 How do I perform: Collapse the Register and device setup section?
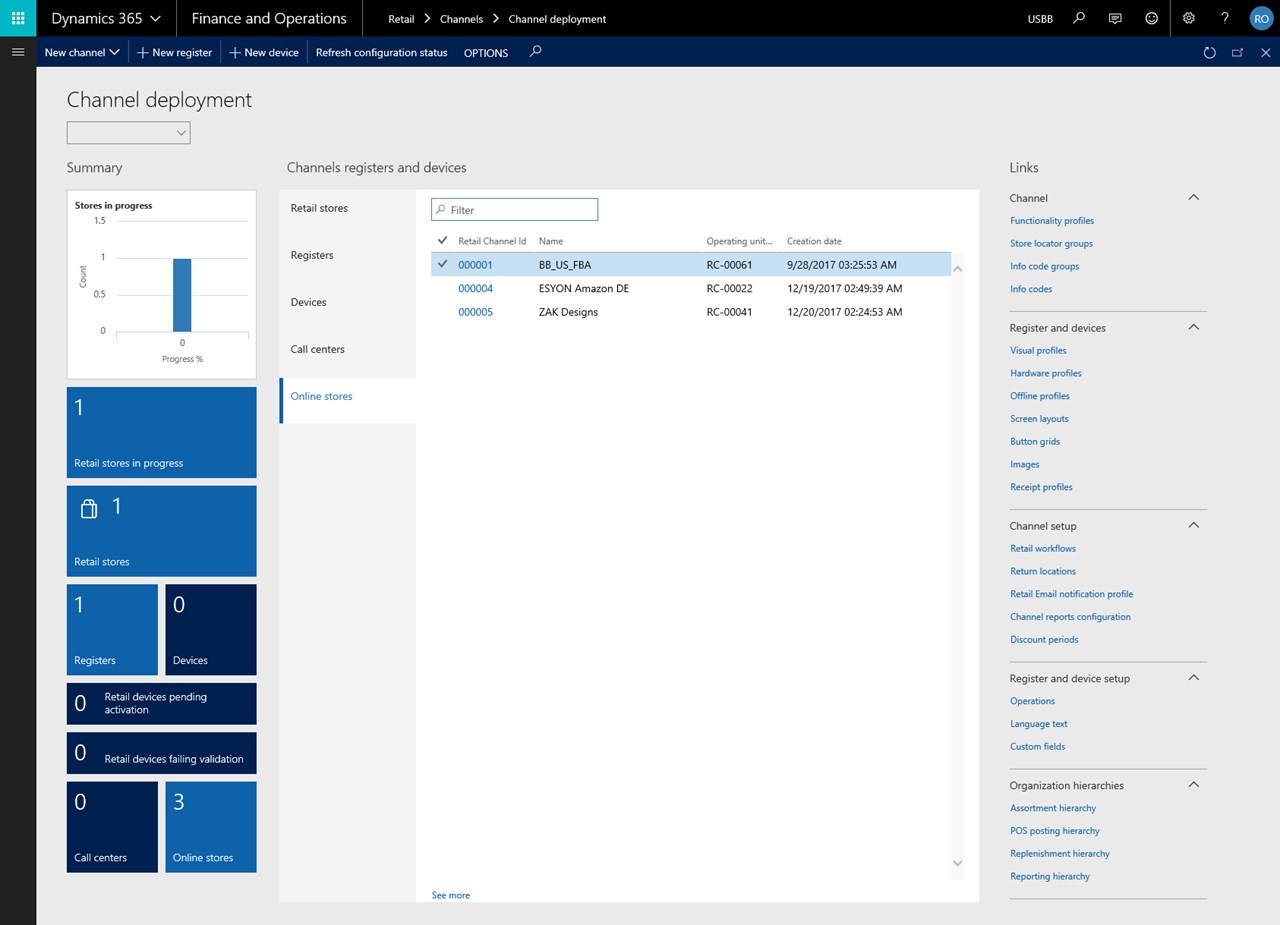coord(1193,678)
